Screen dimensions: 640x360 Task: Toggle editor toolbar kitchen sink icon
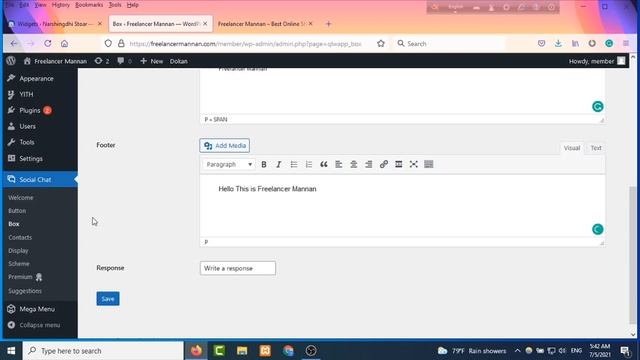click(429, 164)
